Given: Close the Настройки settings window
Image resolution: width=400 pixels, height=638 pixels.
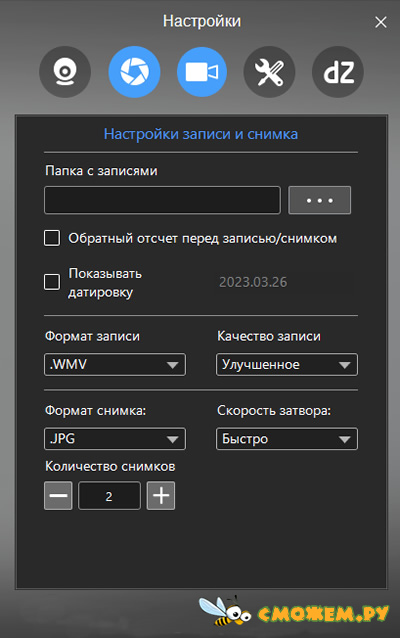Looking at the screenshot, I should (380, 22).
